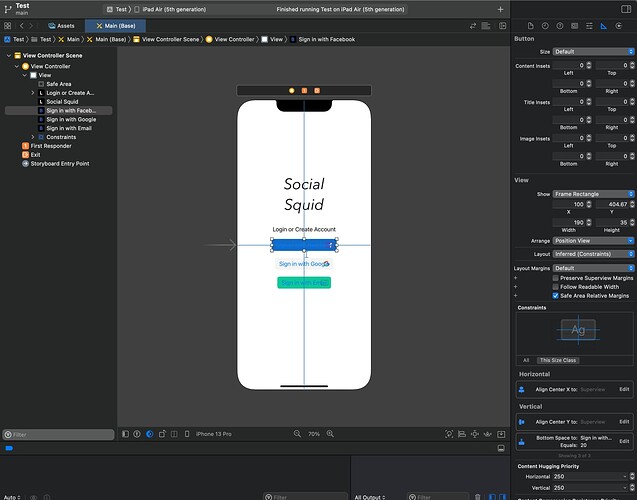Go back in editor history
The height and width of the screenshot is (500, 637).
coord(21,26)
